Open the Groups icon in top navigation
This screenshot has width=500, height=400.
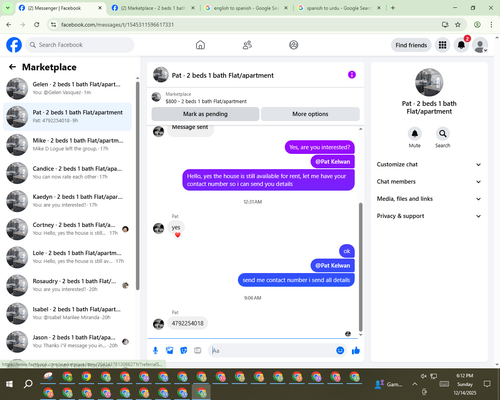[294, 45]
